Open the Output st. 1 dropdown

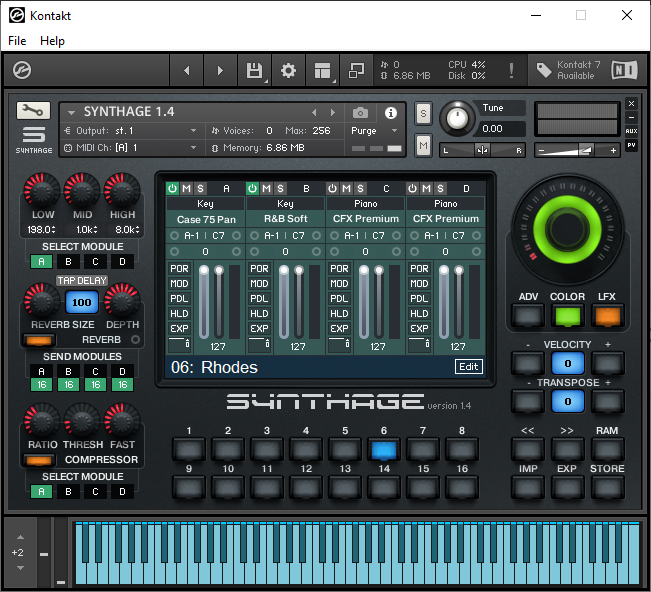131,131
